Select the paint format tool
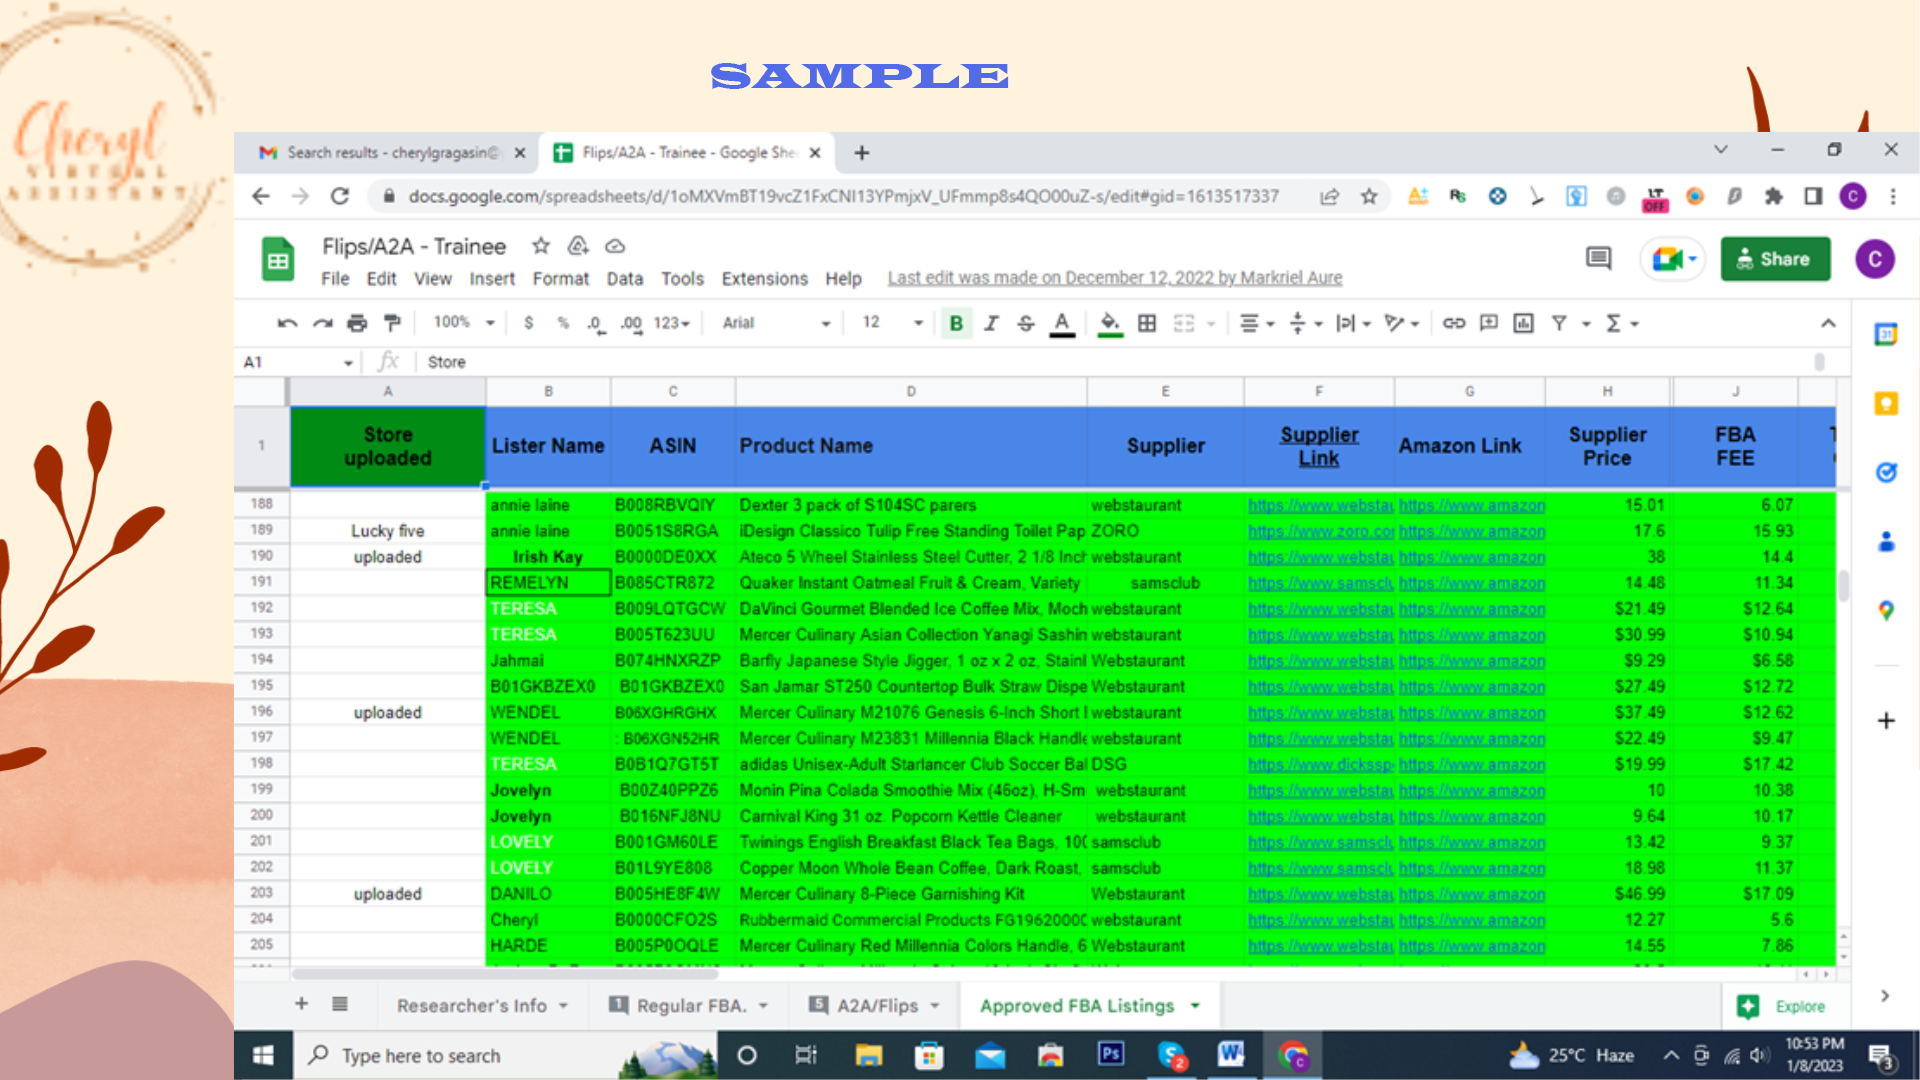1920x1080 pixels. [x=392, y=323]
